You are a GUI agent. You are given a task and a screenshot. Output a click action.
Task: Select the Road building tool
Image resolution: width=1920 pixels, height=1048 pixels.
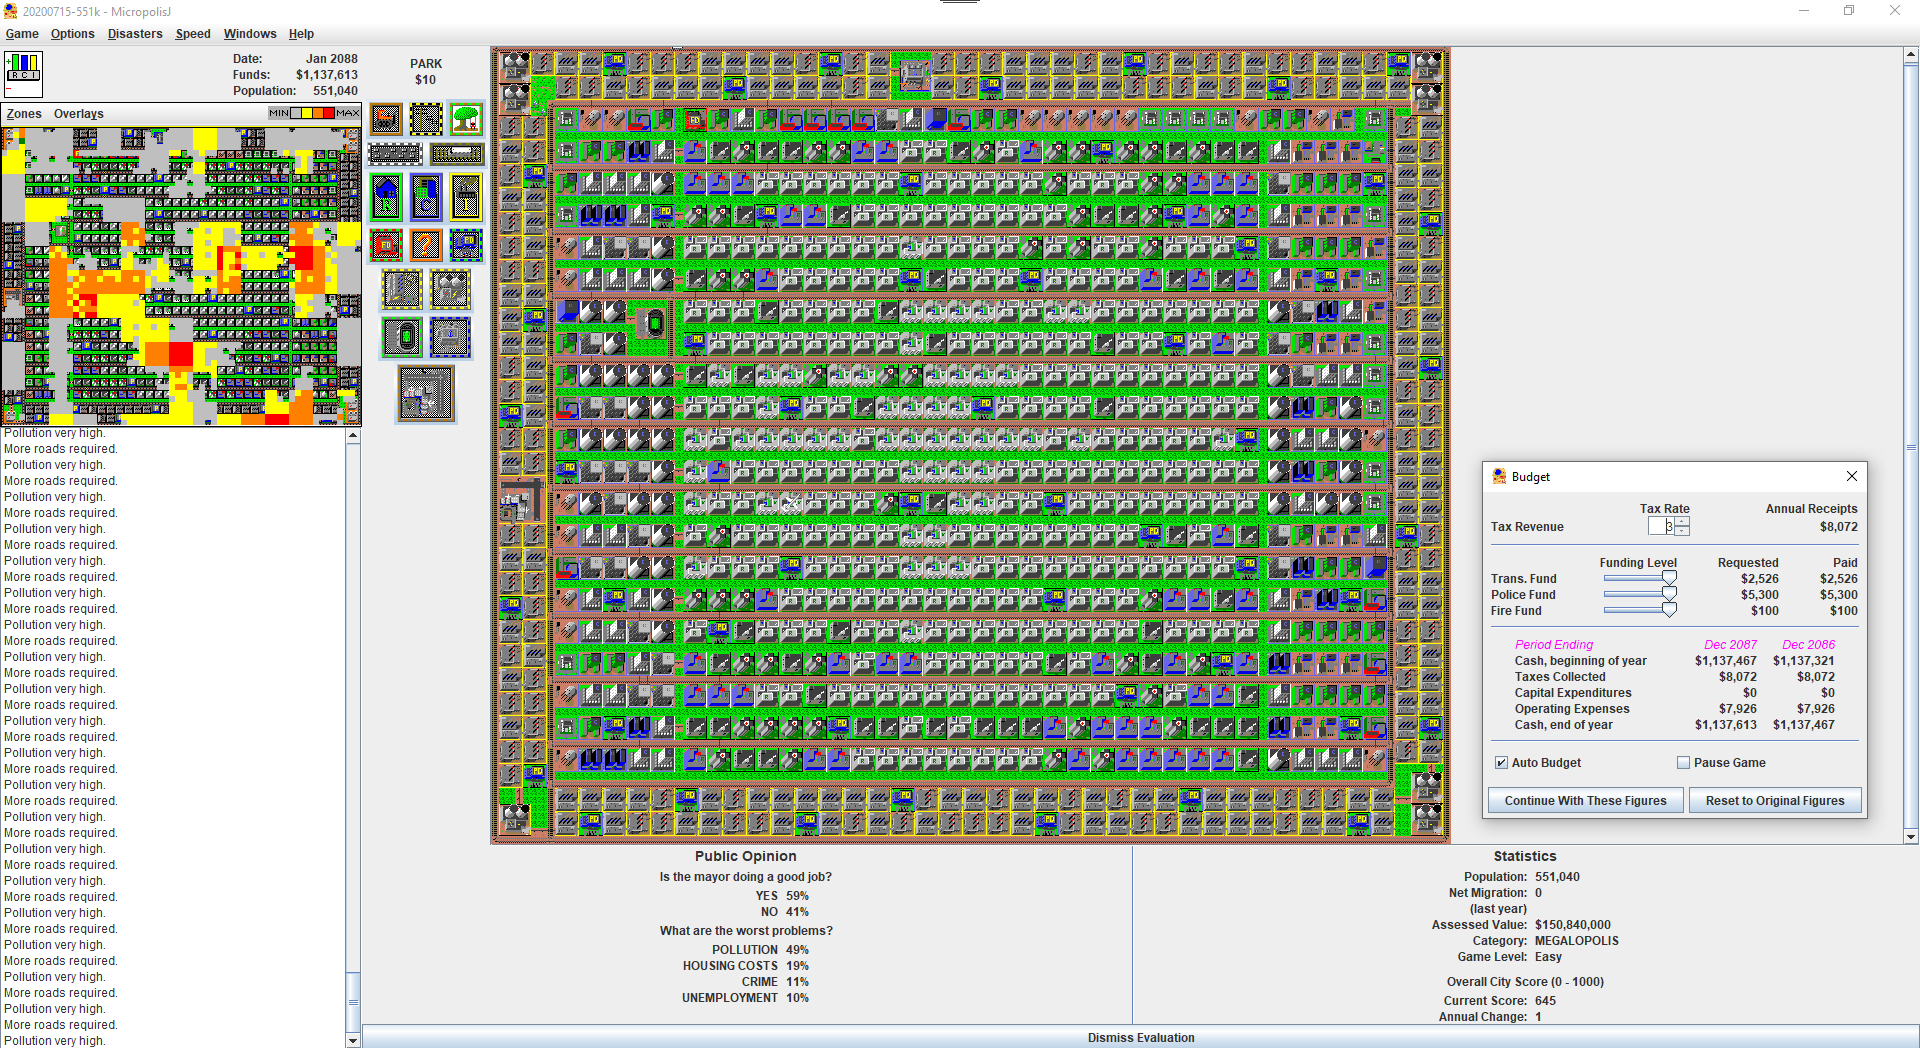tap(395, 154)
